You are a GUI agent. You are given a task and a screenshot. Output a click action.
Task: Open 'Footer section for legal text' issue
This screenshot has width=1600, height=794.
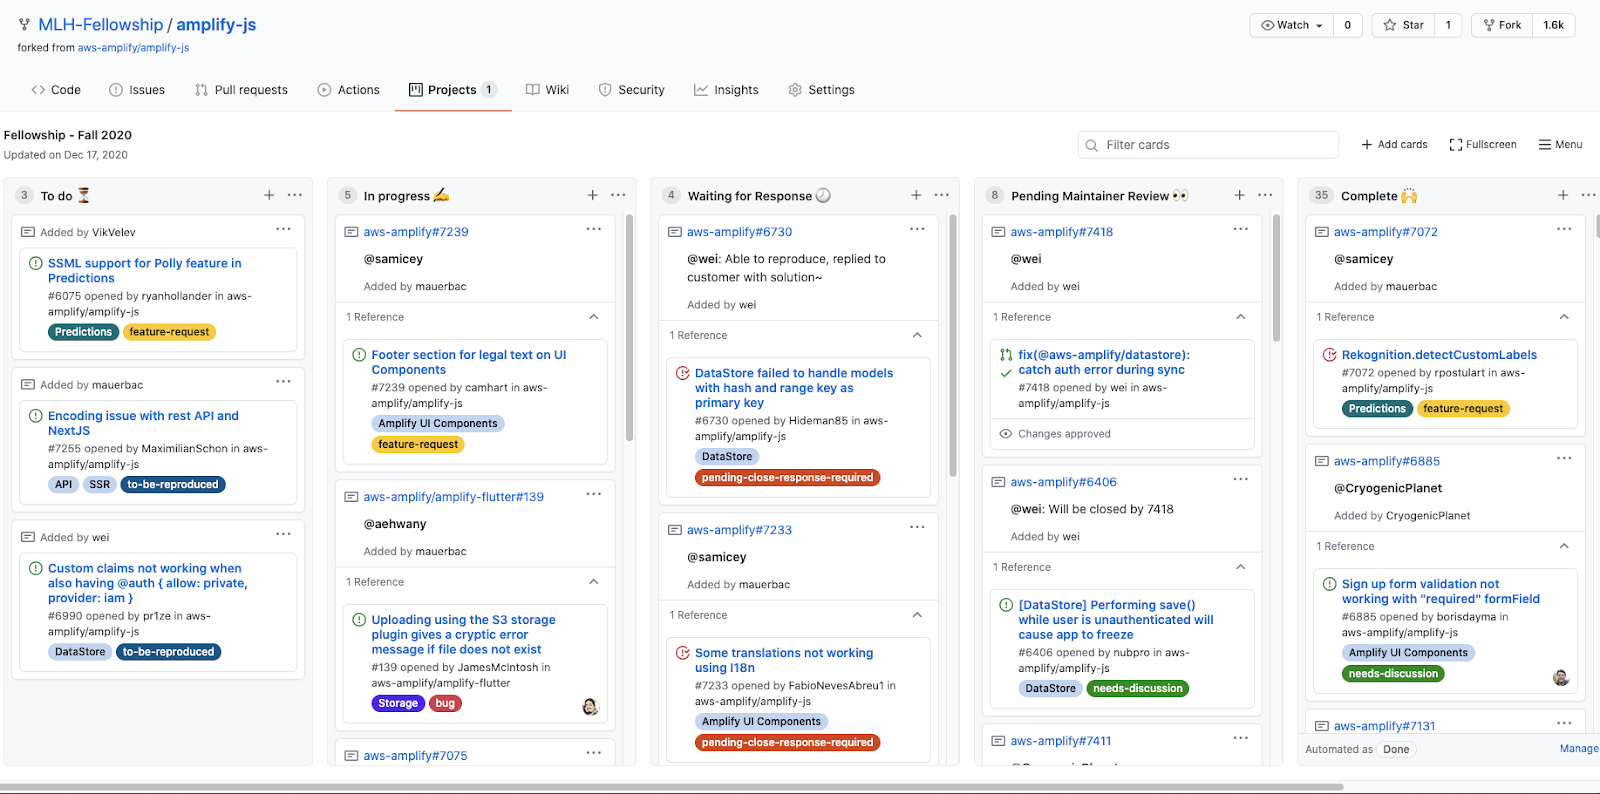pos(469,362)
